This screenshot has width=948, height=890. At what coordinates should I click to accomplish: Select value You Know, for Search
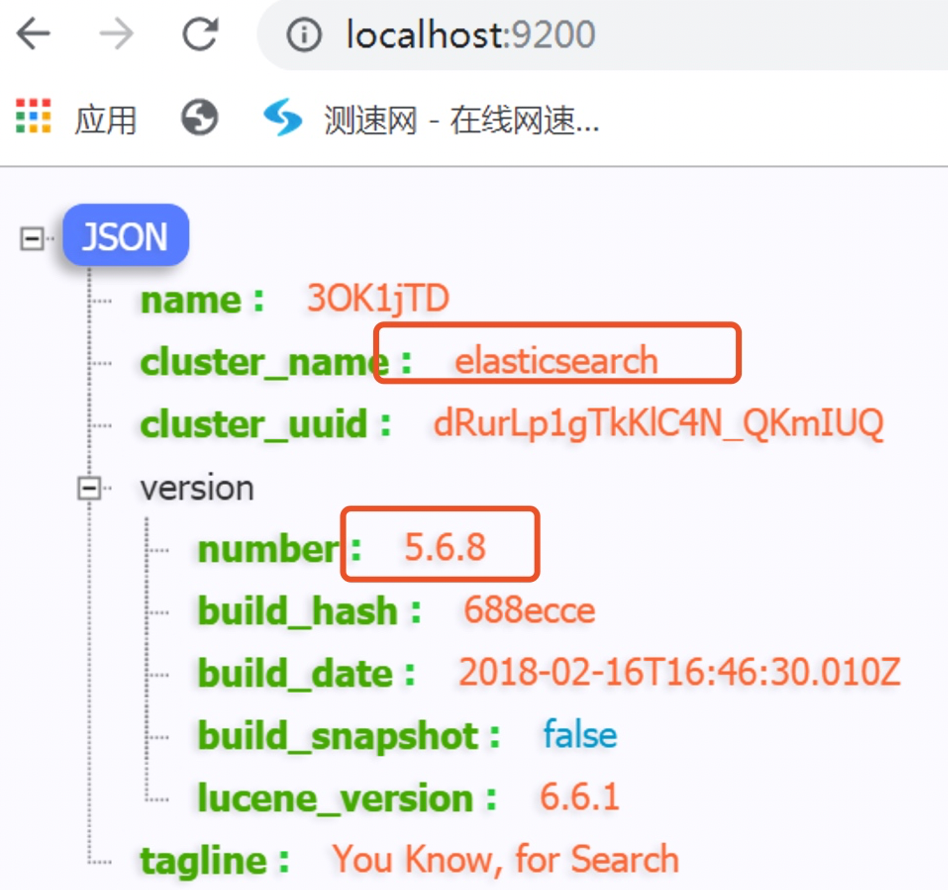click(505, 860)
